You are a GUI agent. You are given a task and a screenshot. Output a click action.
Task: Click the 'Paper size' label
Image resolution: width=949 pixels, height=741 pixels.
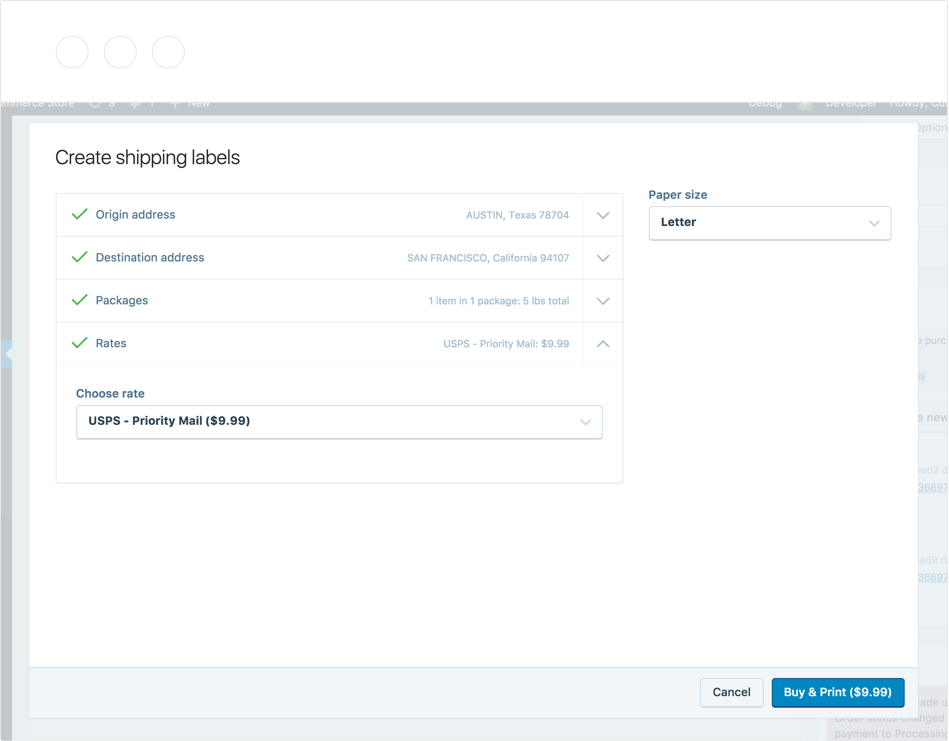[678, 195]
